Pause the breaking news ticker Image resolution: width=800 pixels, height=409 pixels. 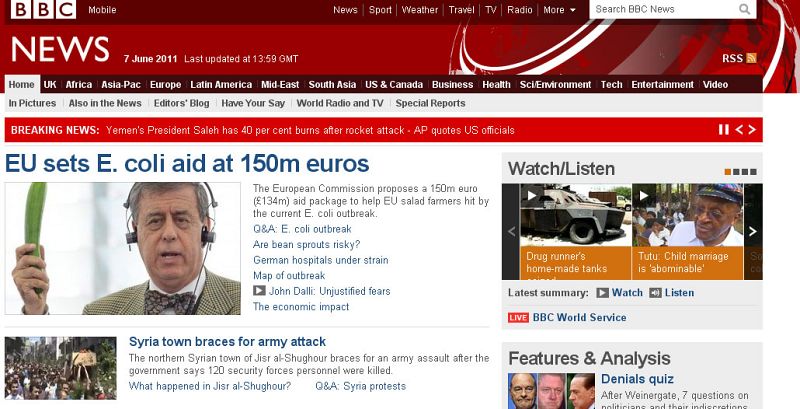point(724,130)
